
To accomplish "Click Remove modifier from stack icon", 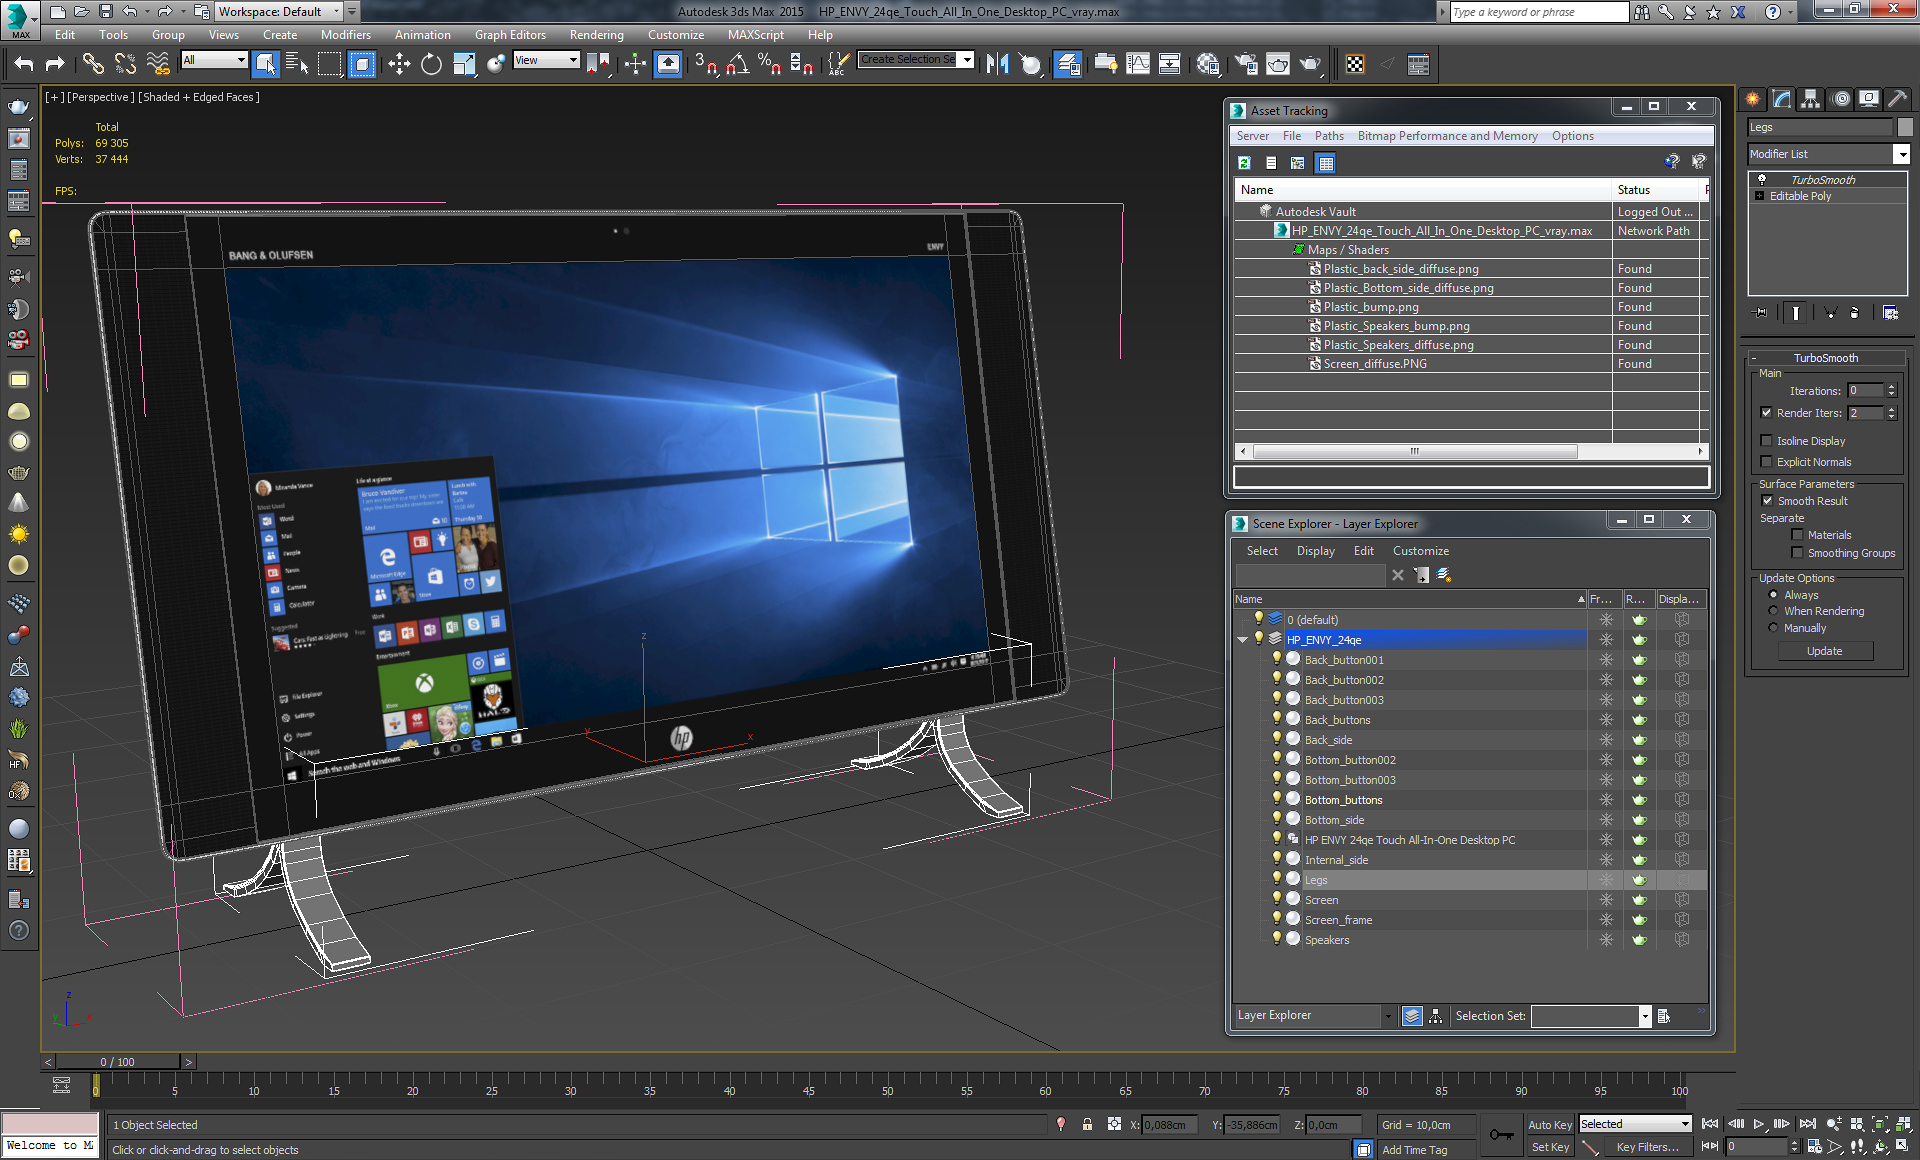I will 1854,312.
